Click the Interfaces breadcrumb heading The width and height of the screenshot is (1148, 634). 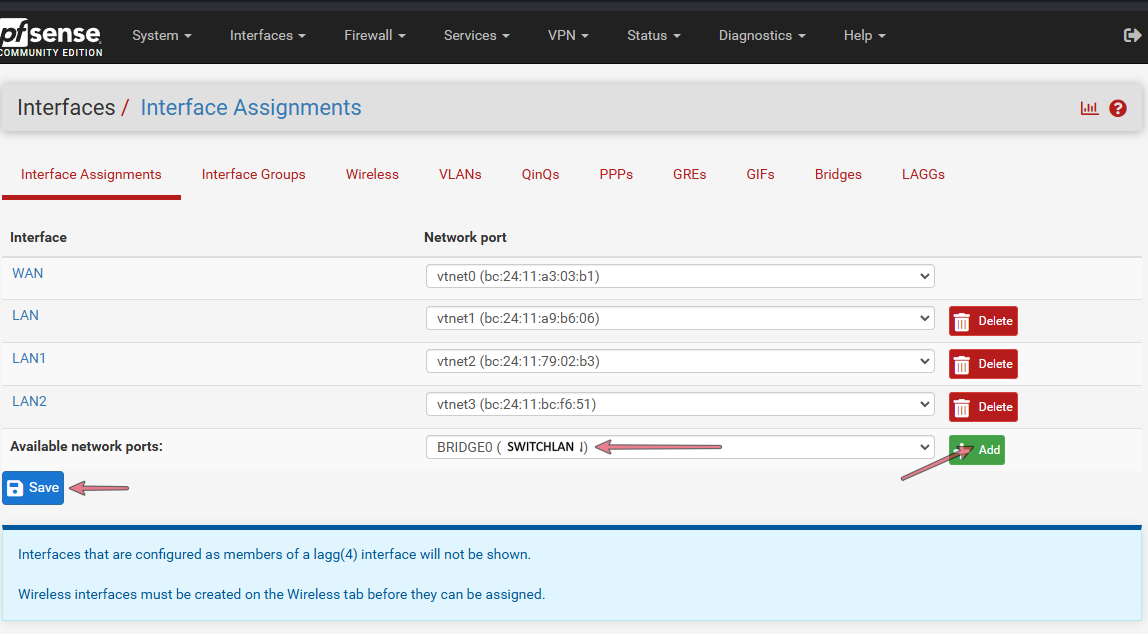[x=66, y=108]
